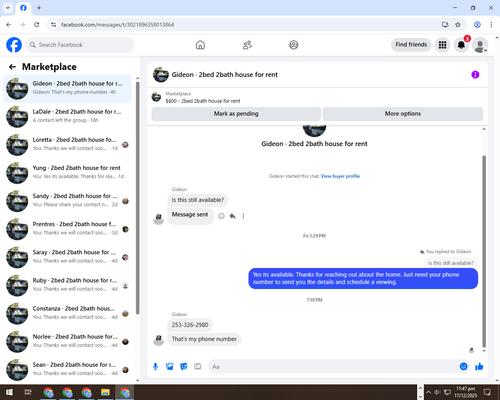This screenshot has width=500, height=400.
Task: Click 'Is this still available?' message from Gideon
Action: pos(198,200)
